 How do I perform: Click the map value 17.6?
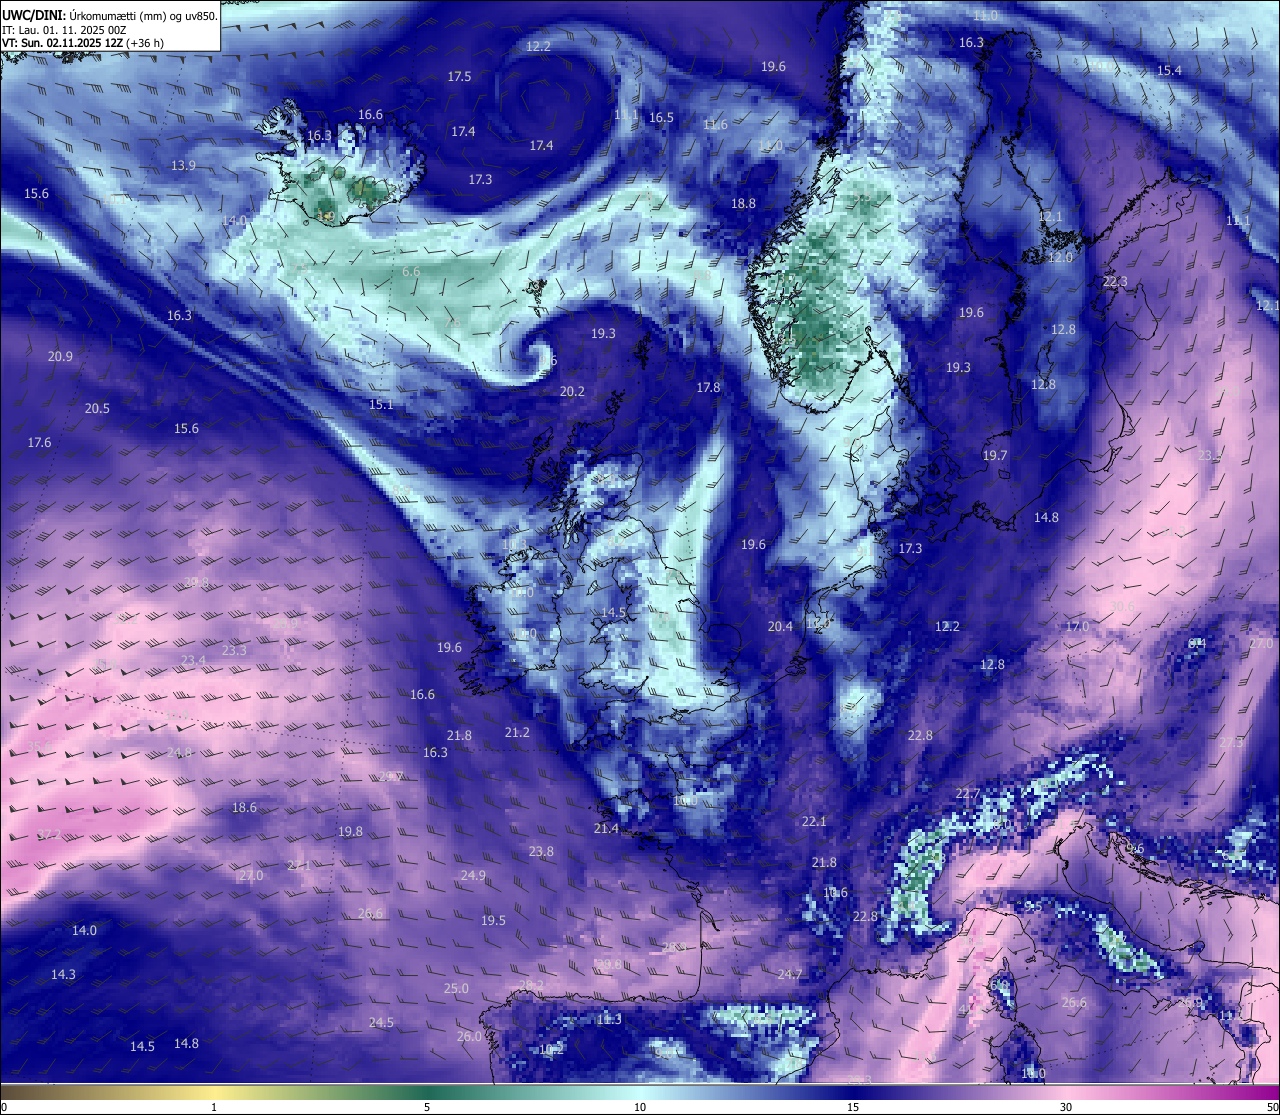coord(39,443)
